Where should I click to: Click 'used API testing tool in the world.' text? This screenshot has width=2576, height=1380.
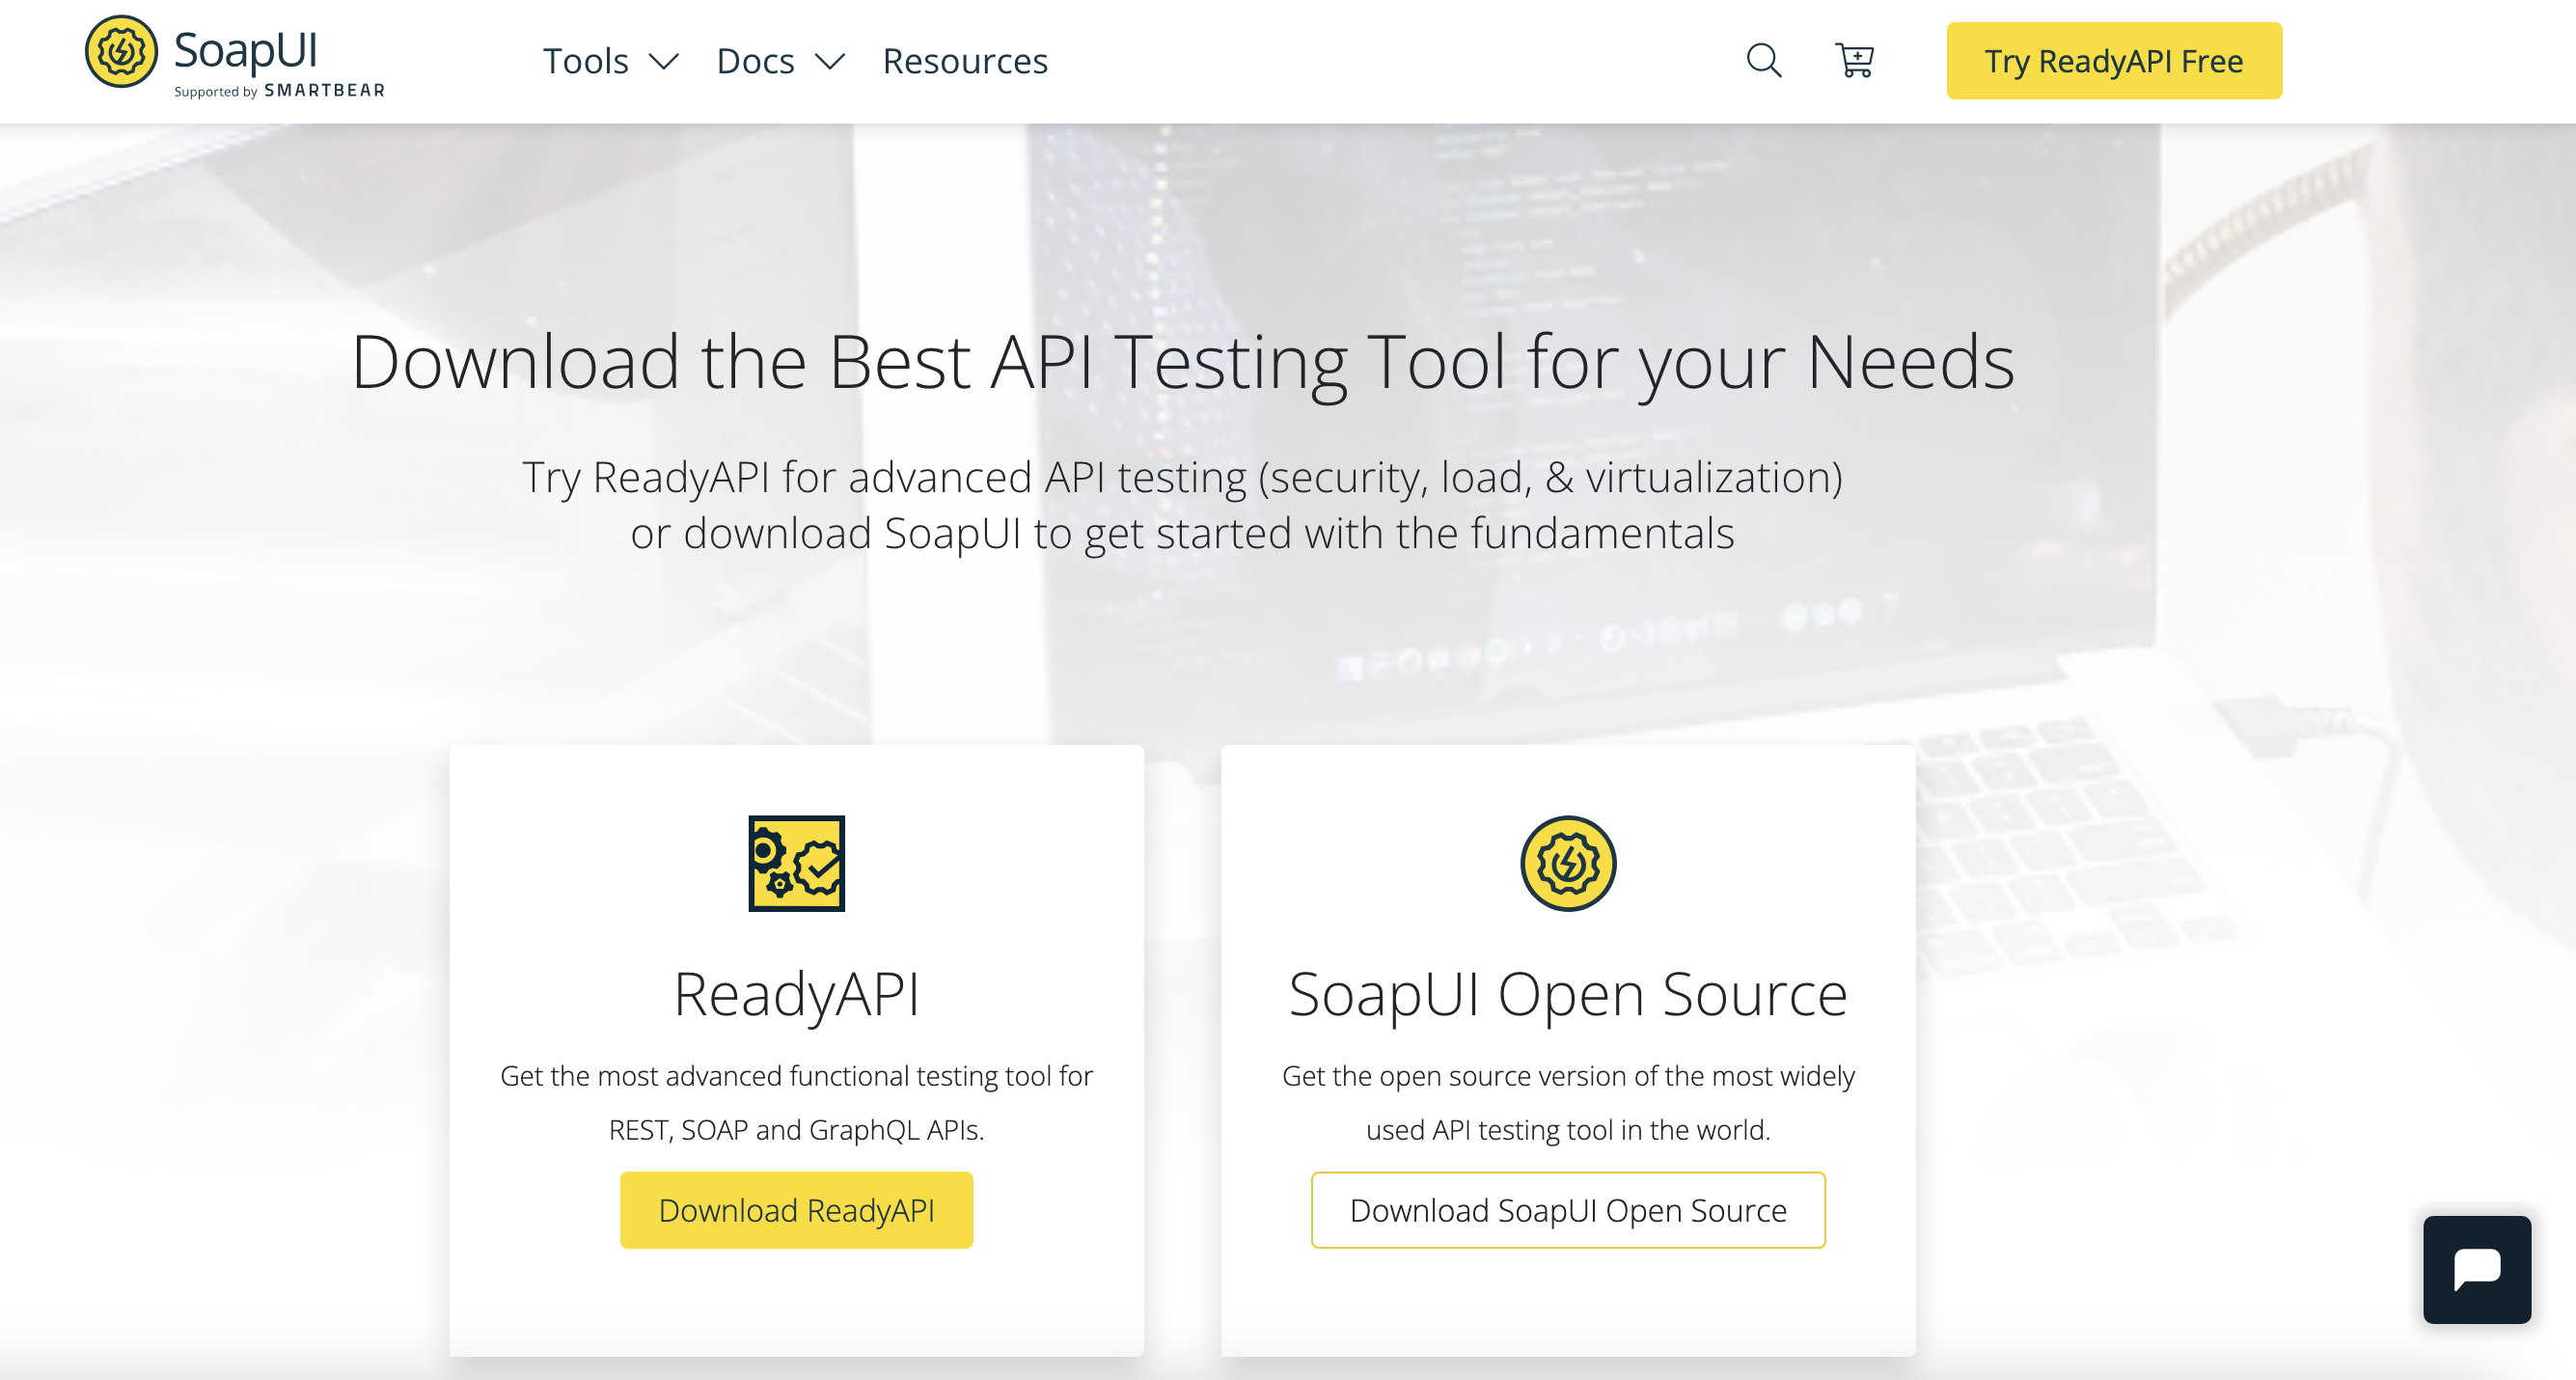tap(1568, 1130)
